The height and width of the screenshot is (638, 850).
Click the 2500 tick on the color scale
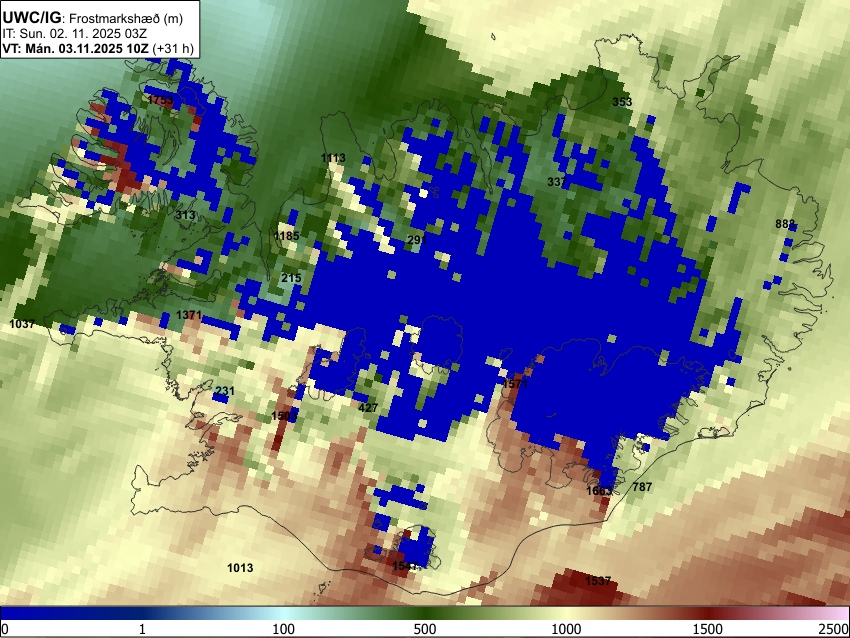coord(834,629)
